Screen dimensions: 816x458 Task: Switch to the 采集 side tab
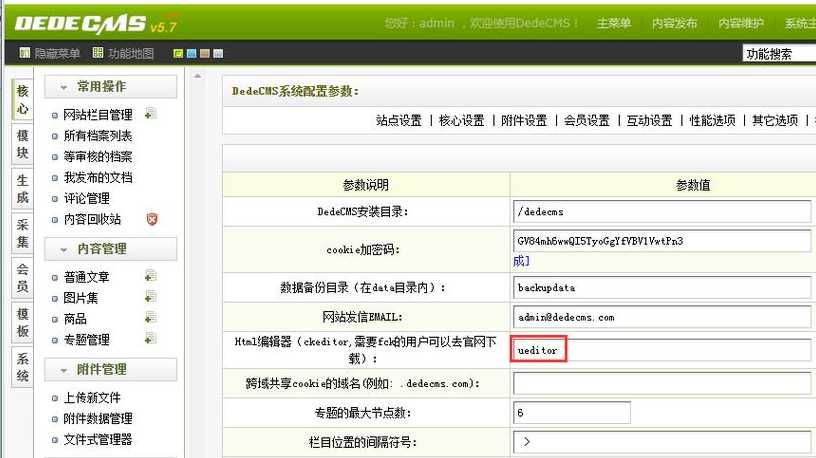[x=22, y=233]
